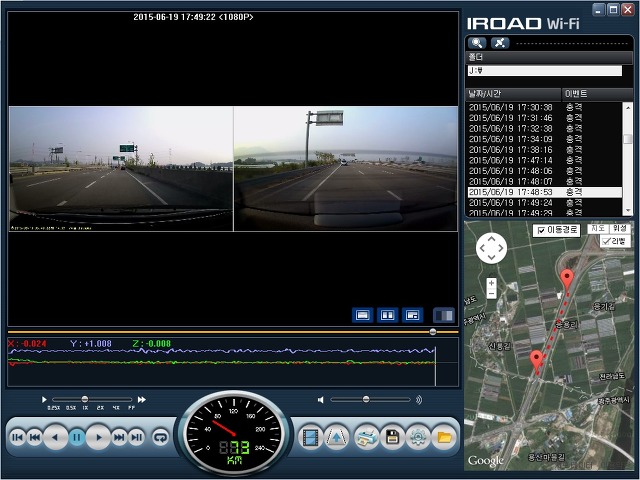
Task: Switch map to 지도 view
Action: pos(598,229)
